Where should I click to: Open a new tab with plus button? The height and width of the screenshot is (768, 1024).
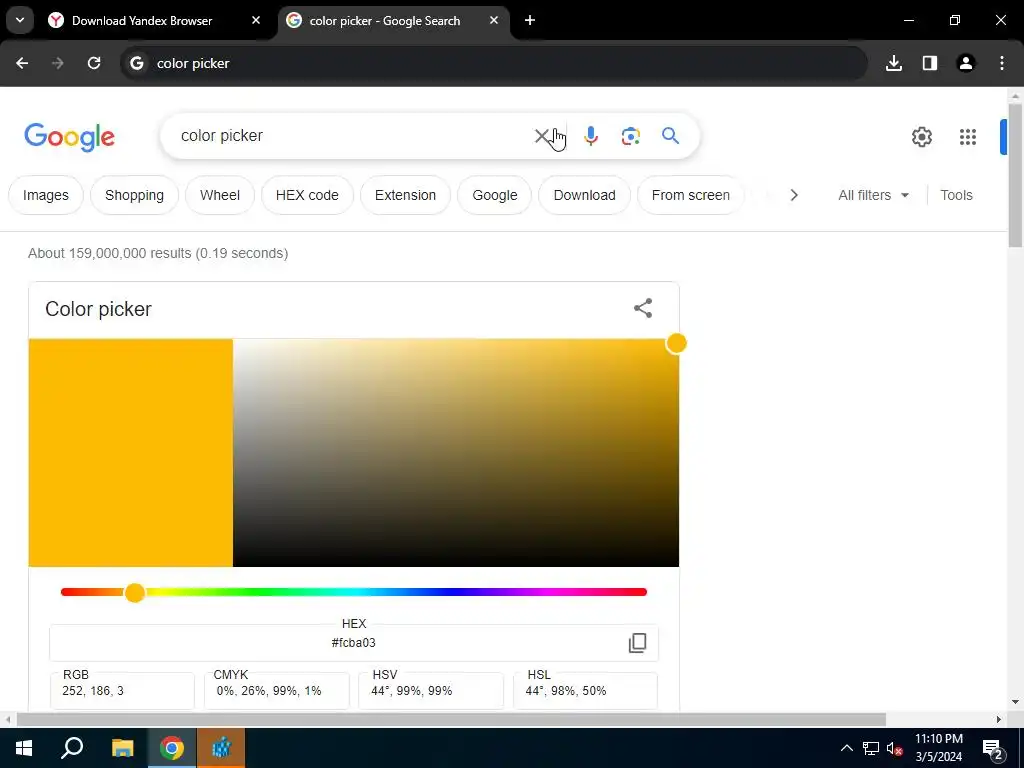point(530,20)
